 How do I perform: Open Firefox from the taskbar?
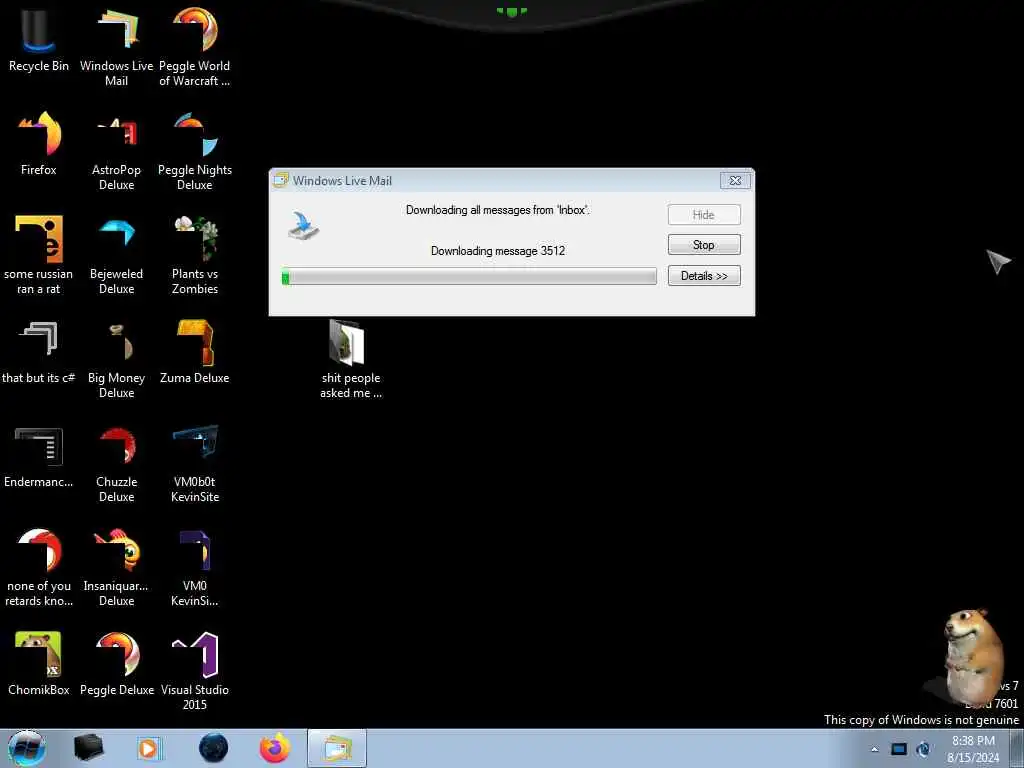[275, 748]
